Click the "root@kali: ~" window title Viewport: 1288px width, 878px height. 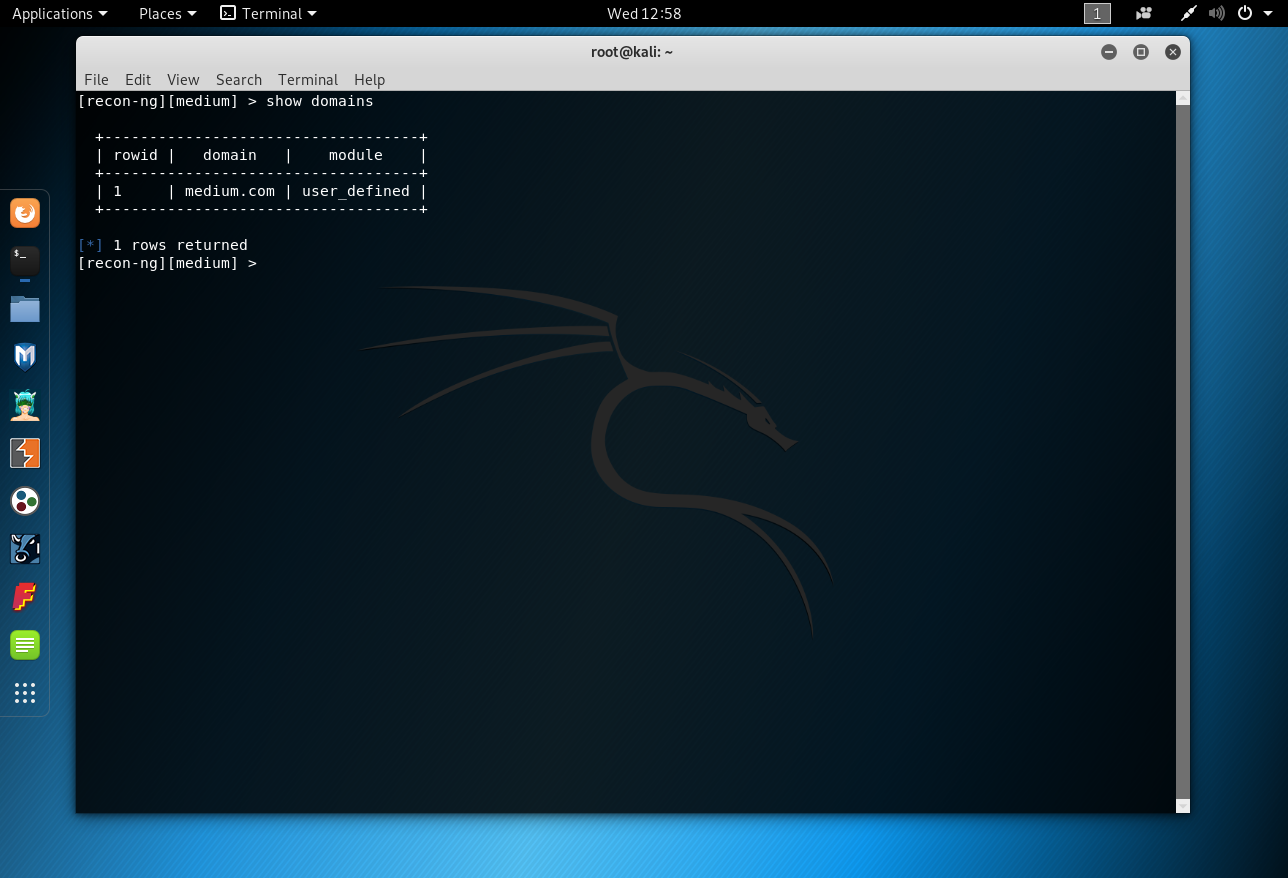click(x=632, y=52)
